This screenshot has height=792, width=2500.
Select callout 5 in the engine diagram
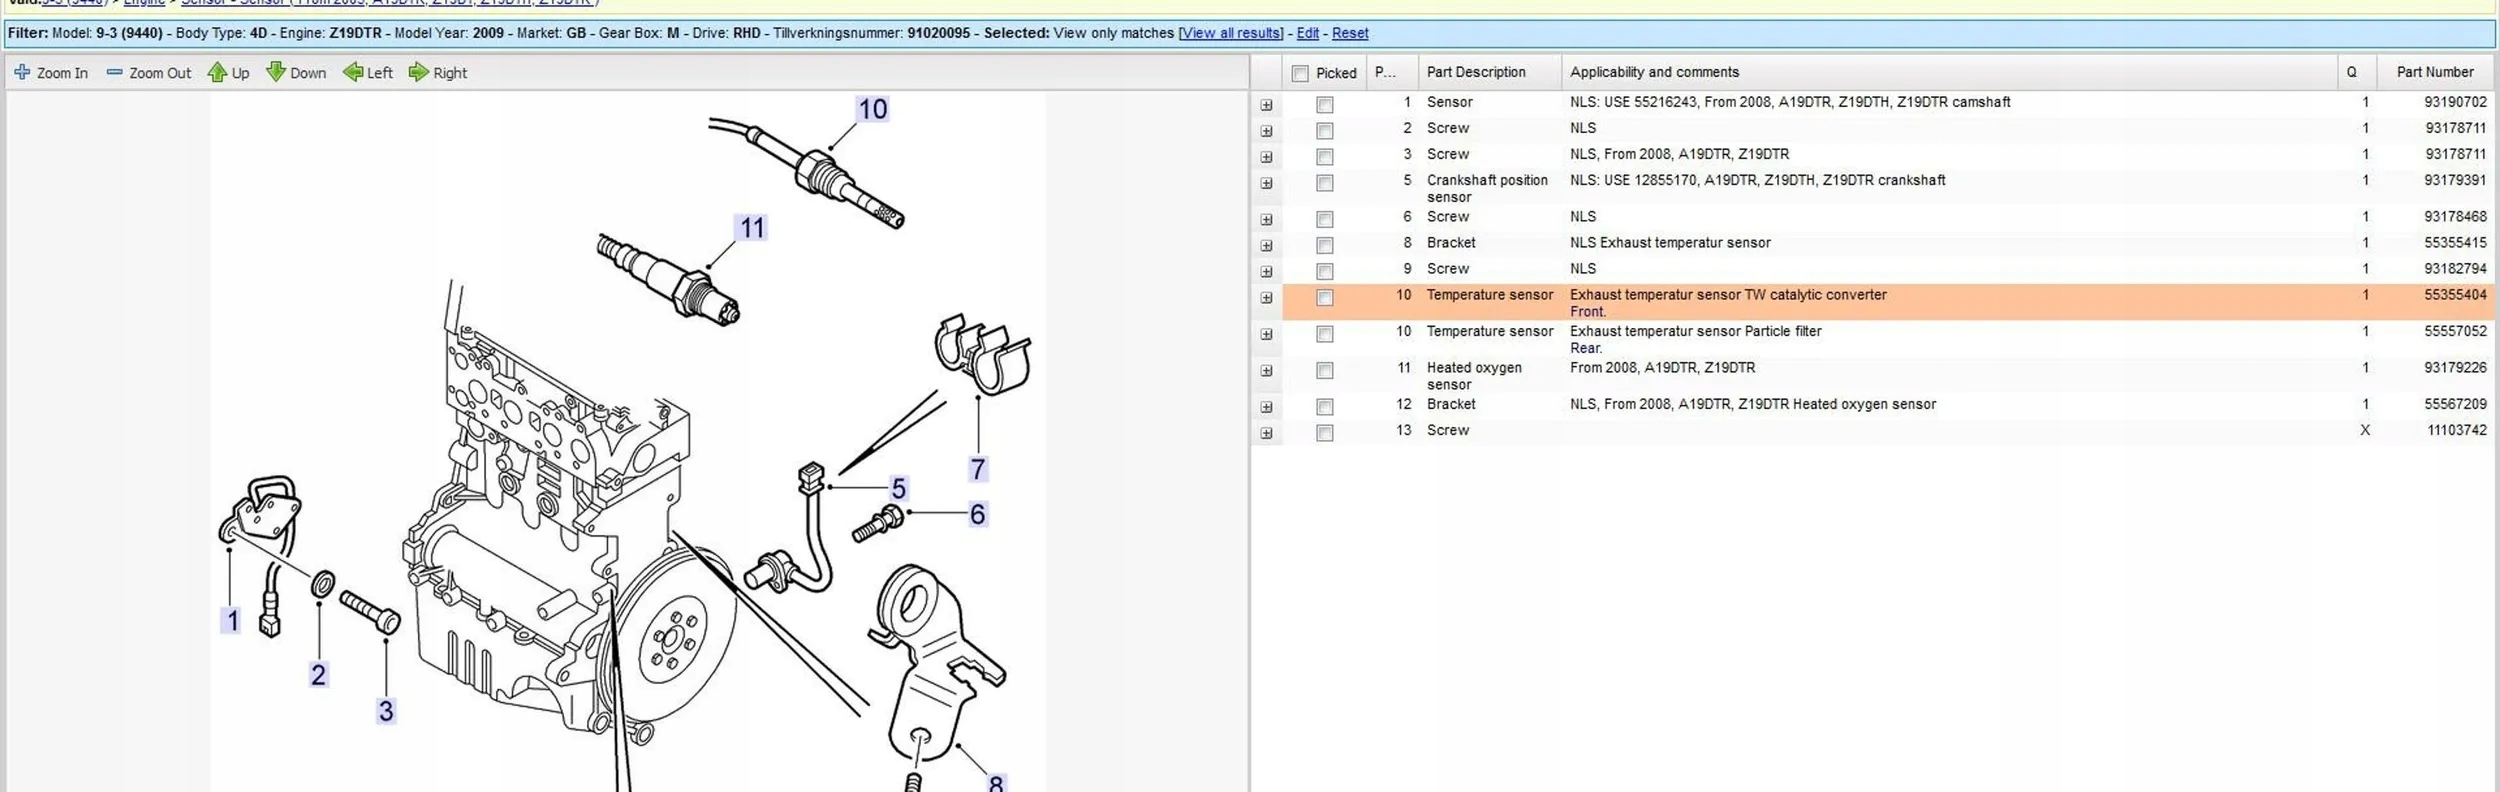[x=899, y=489]
